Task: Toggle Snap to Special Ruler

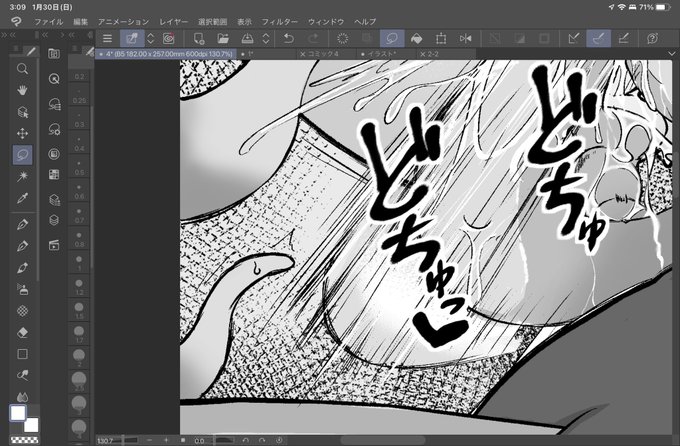Action: coord(598,39)
